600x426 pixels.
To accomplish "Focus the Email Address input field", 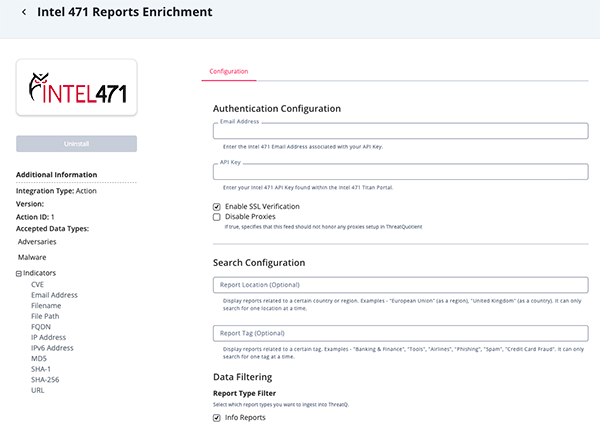I will pos(400,131).
